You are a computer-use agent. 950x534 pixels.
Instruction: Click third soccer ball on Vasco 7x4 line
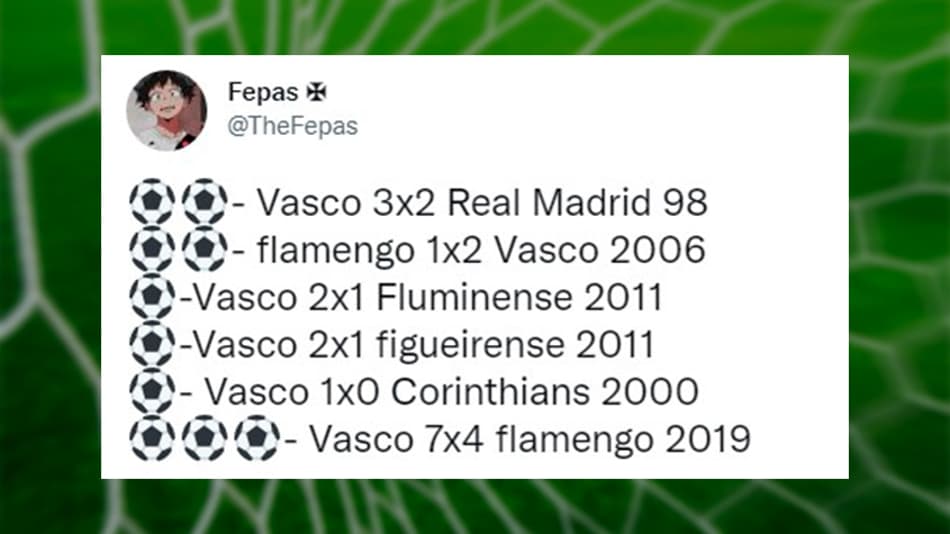pyautogui.click(x=257, y=438)
